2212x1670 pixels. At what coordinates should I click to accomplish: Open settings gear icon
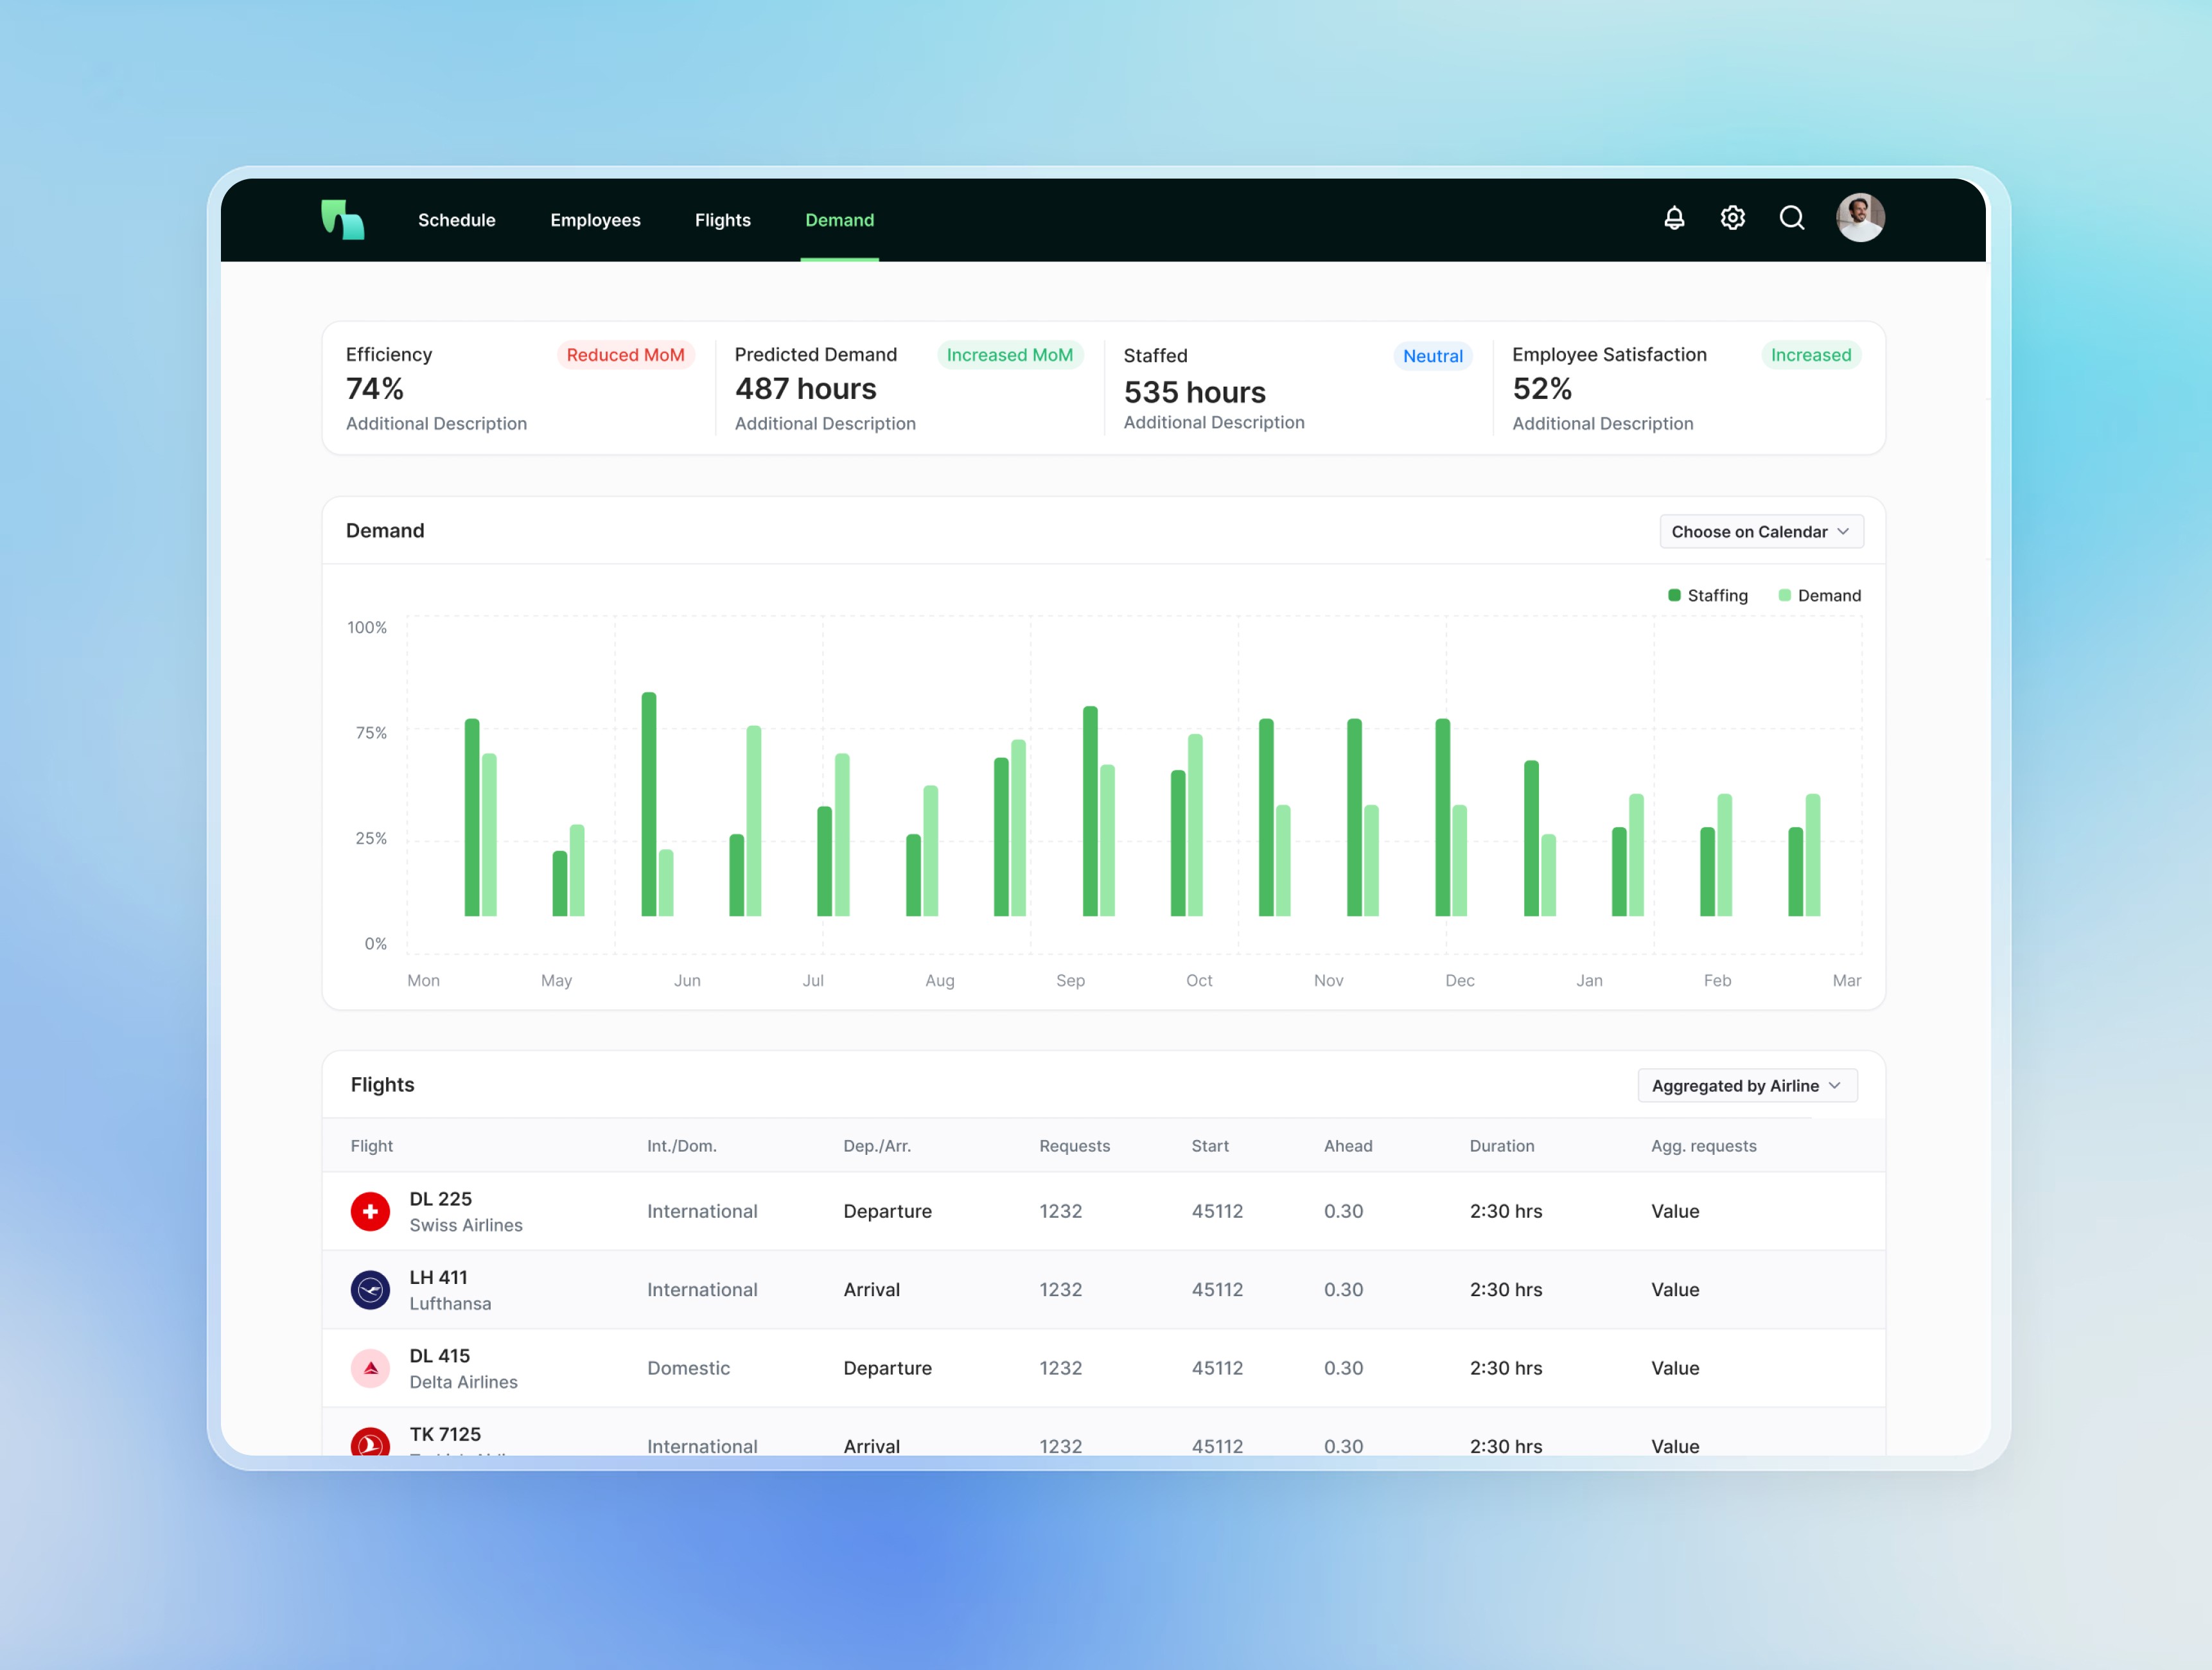(x=1732, y=218)
